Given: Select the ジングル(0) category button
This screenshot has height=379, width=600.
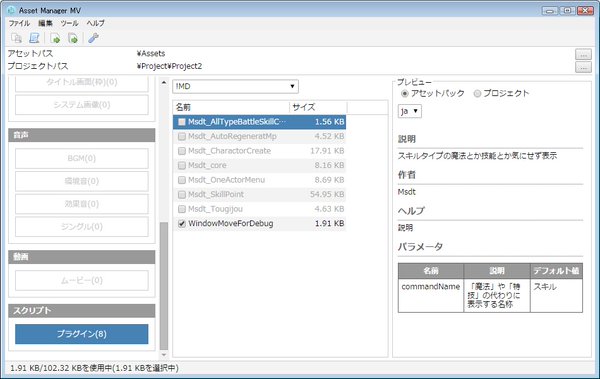Looking at the screenshot, I should [82, 226].
